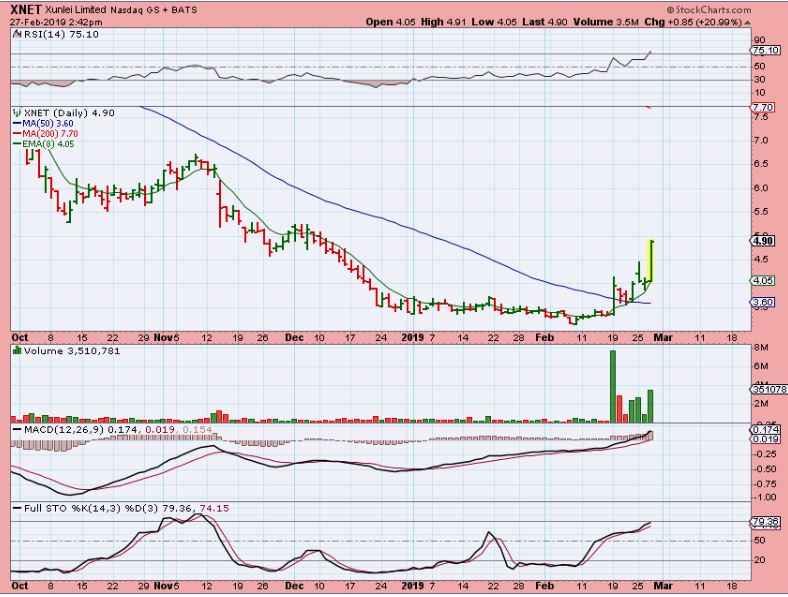This screenshot has height=597, width=788.
Task: Click the yellow highlighted latest price candle
Action: point(651,261)
